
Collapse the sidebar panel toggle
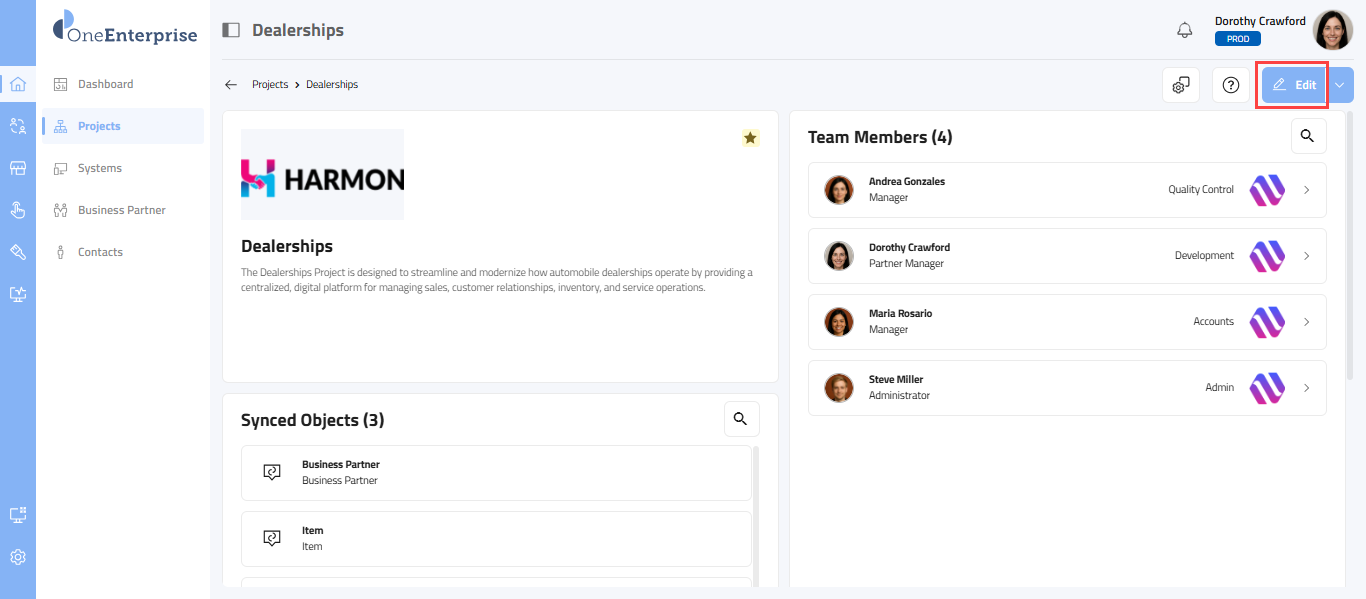click(x=231, y=30)
